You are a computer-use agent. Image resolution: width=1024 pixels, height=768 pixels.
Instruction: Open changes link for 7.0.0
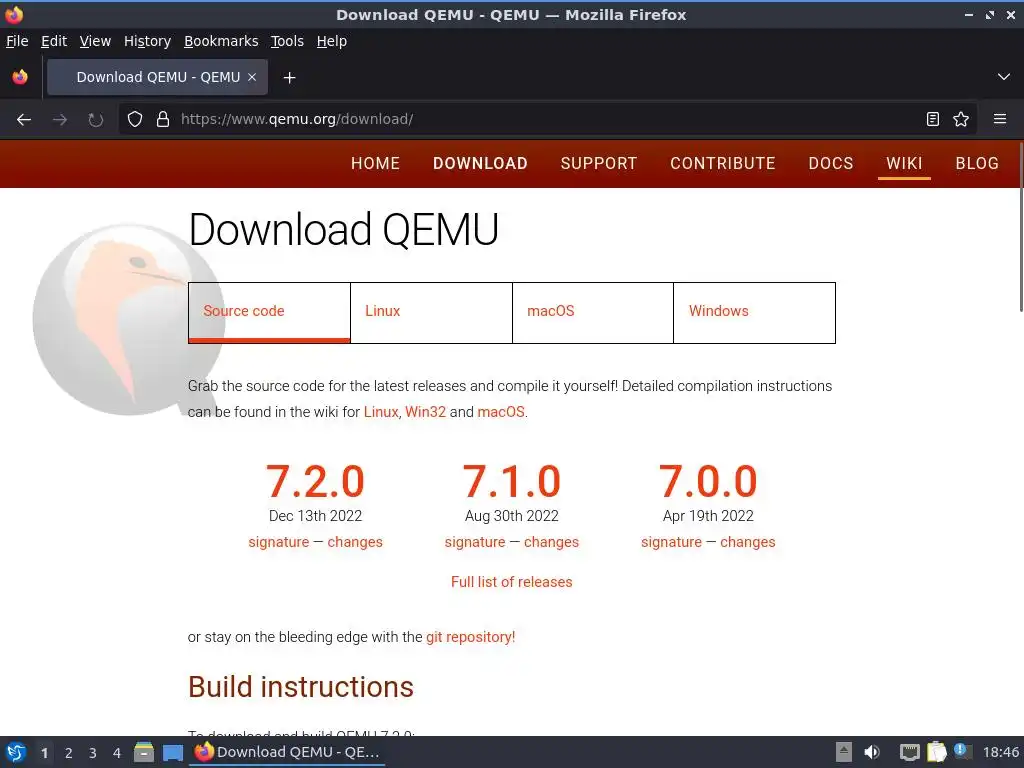click(x=748, y=542)
